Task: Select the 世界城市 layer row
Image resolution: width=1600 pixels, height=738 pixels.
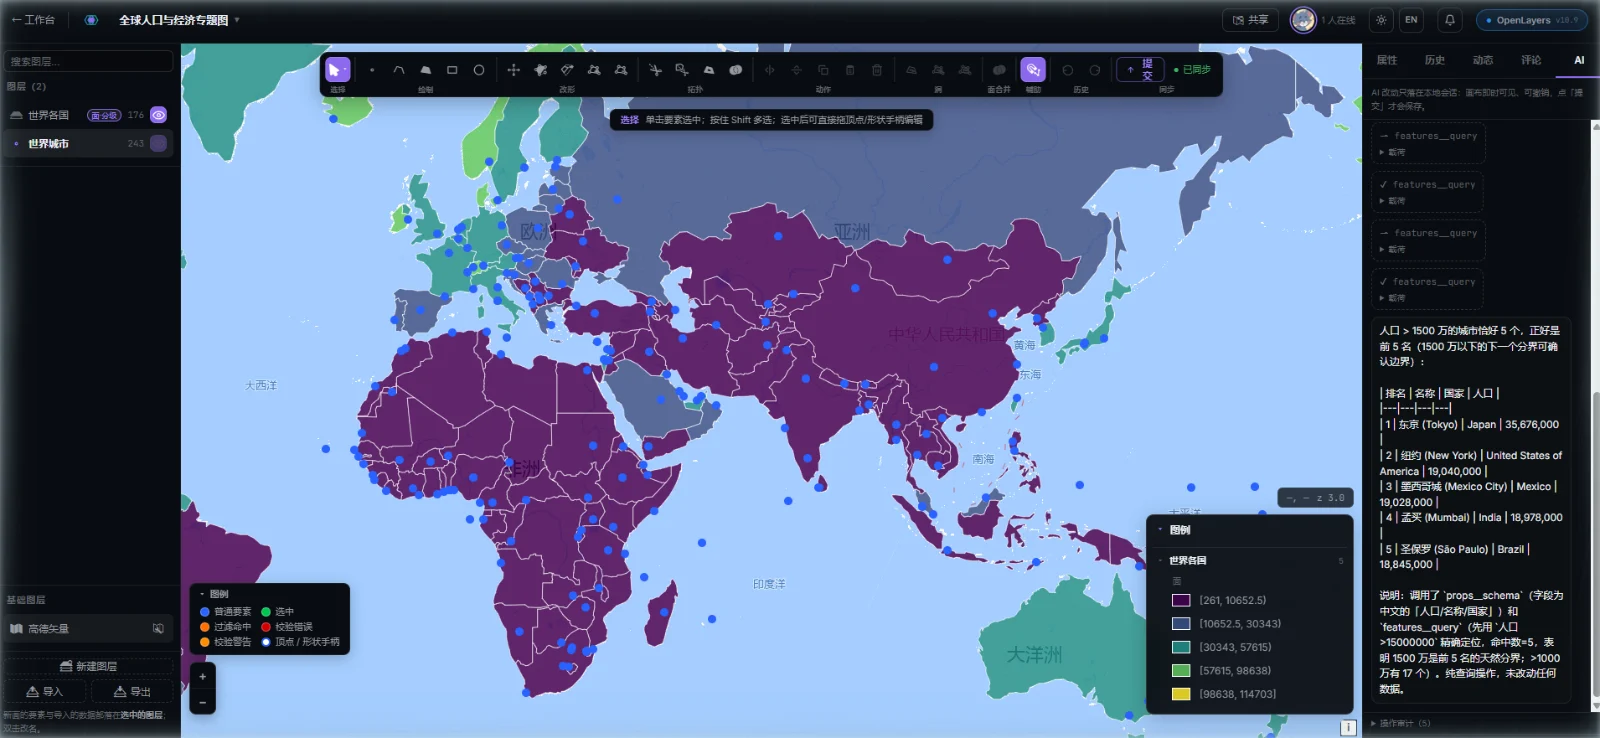Action: [88, 144]
